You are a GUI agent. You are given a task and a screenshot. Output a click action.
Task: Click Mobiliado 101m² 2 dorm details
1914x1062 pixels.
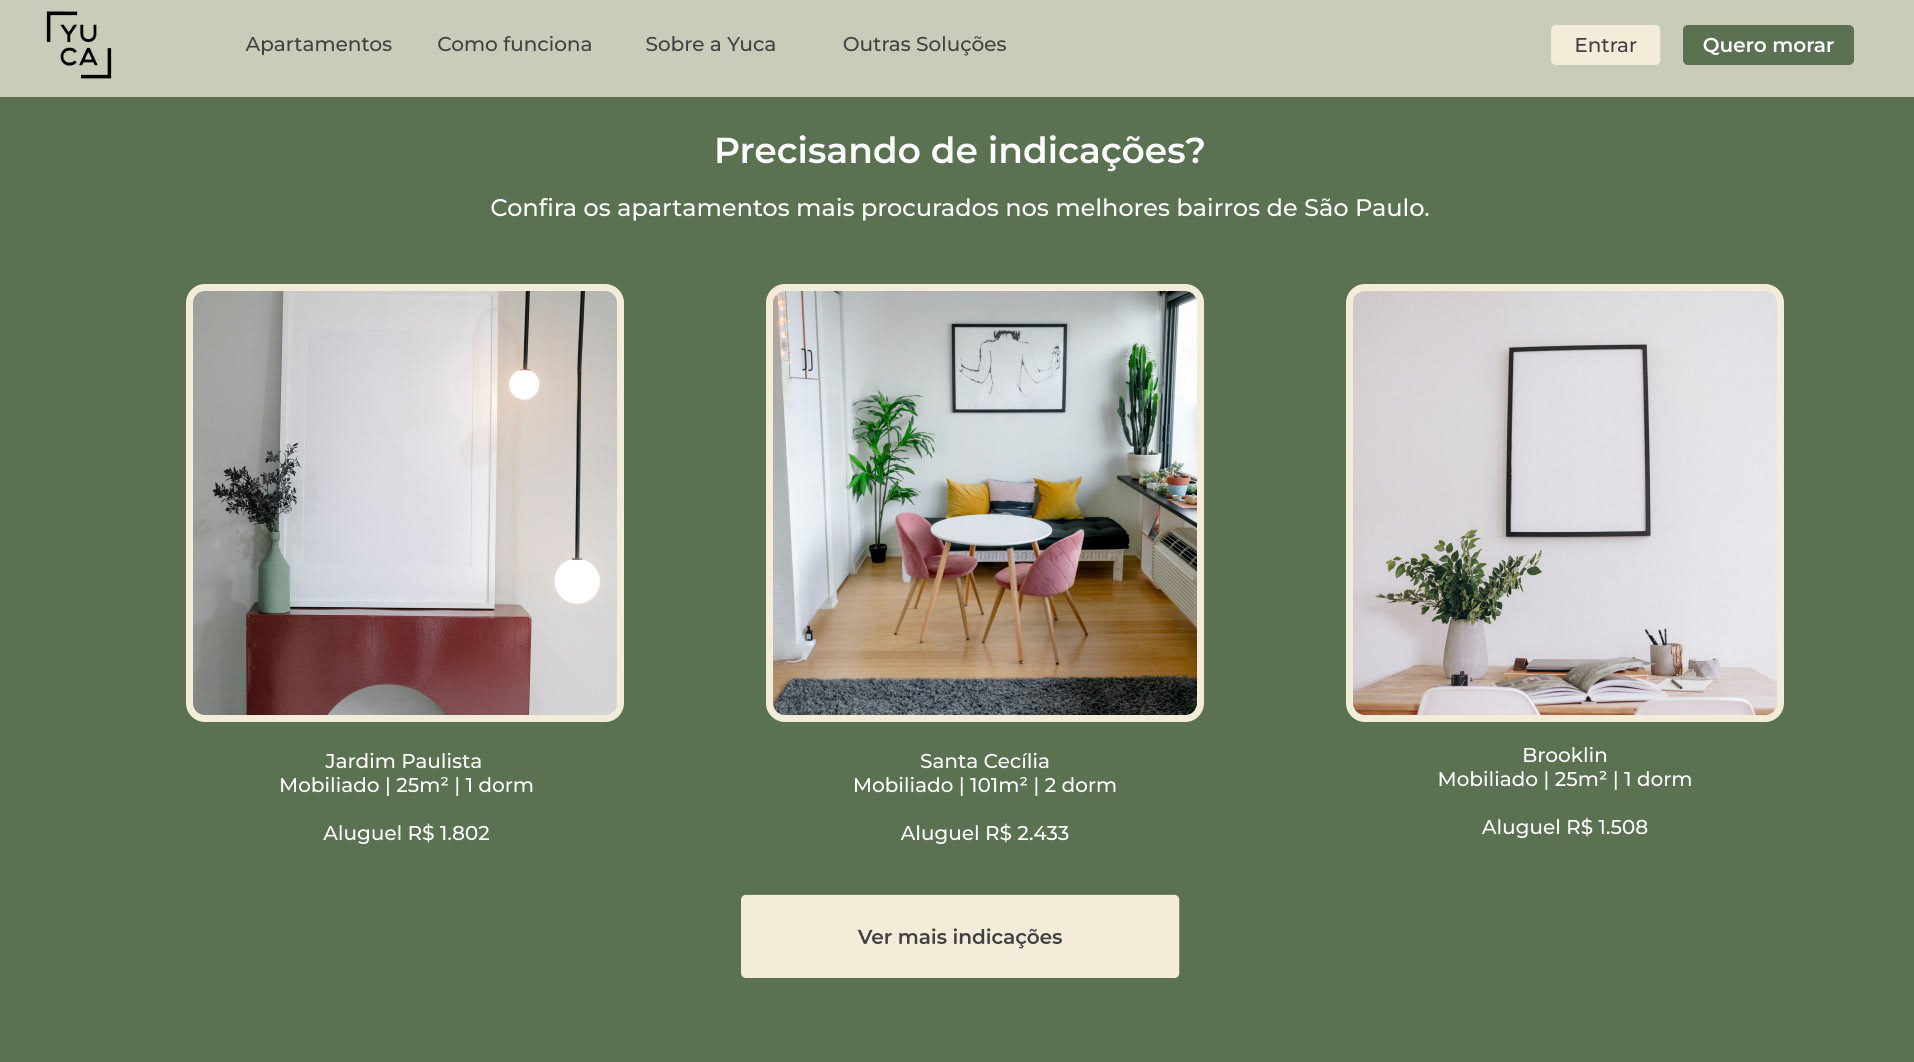point(985,785)
